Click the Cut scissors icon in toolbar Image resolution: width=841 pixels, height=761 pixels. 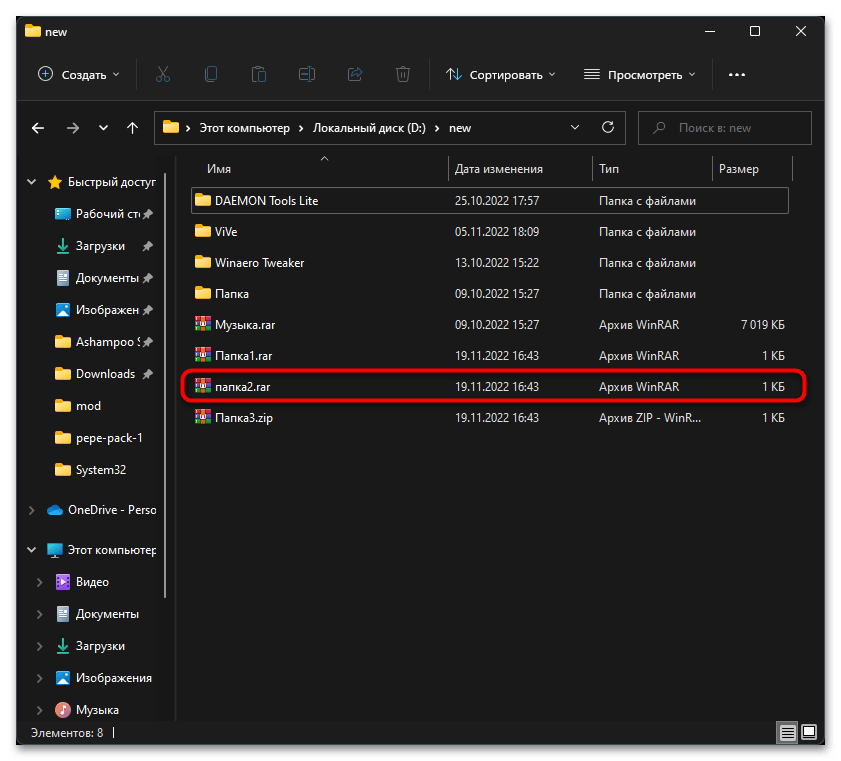point(162,74)
